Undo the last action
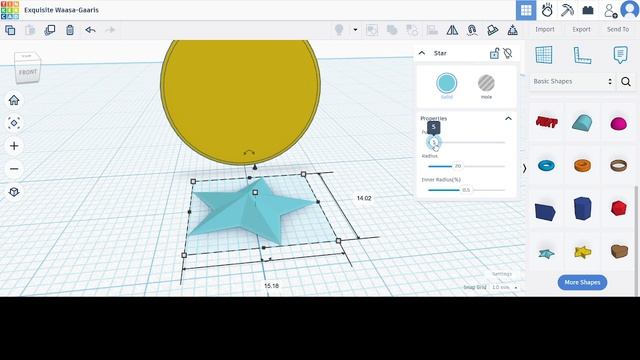640x360 pixels. point(90,30)
